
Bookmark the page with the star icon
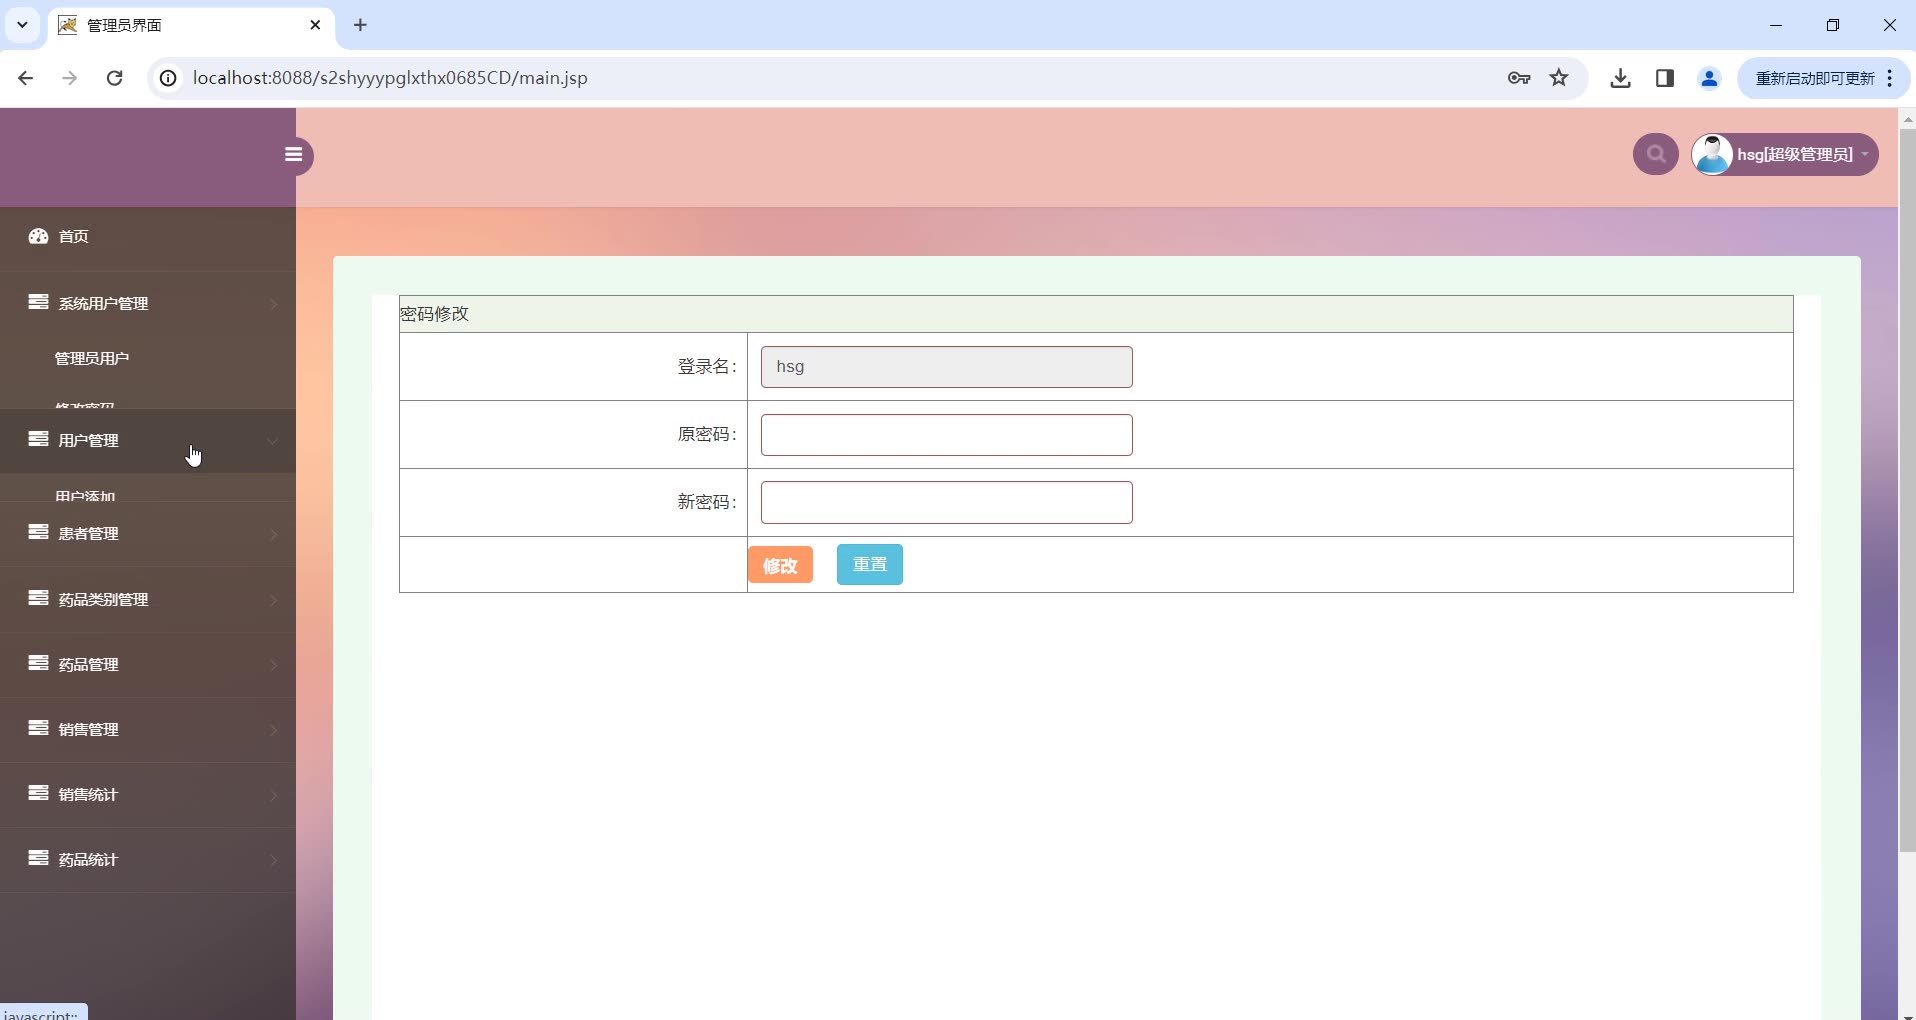(x=1559, y=78)
